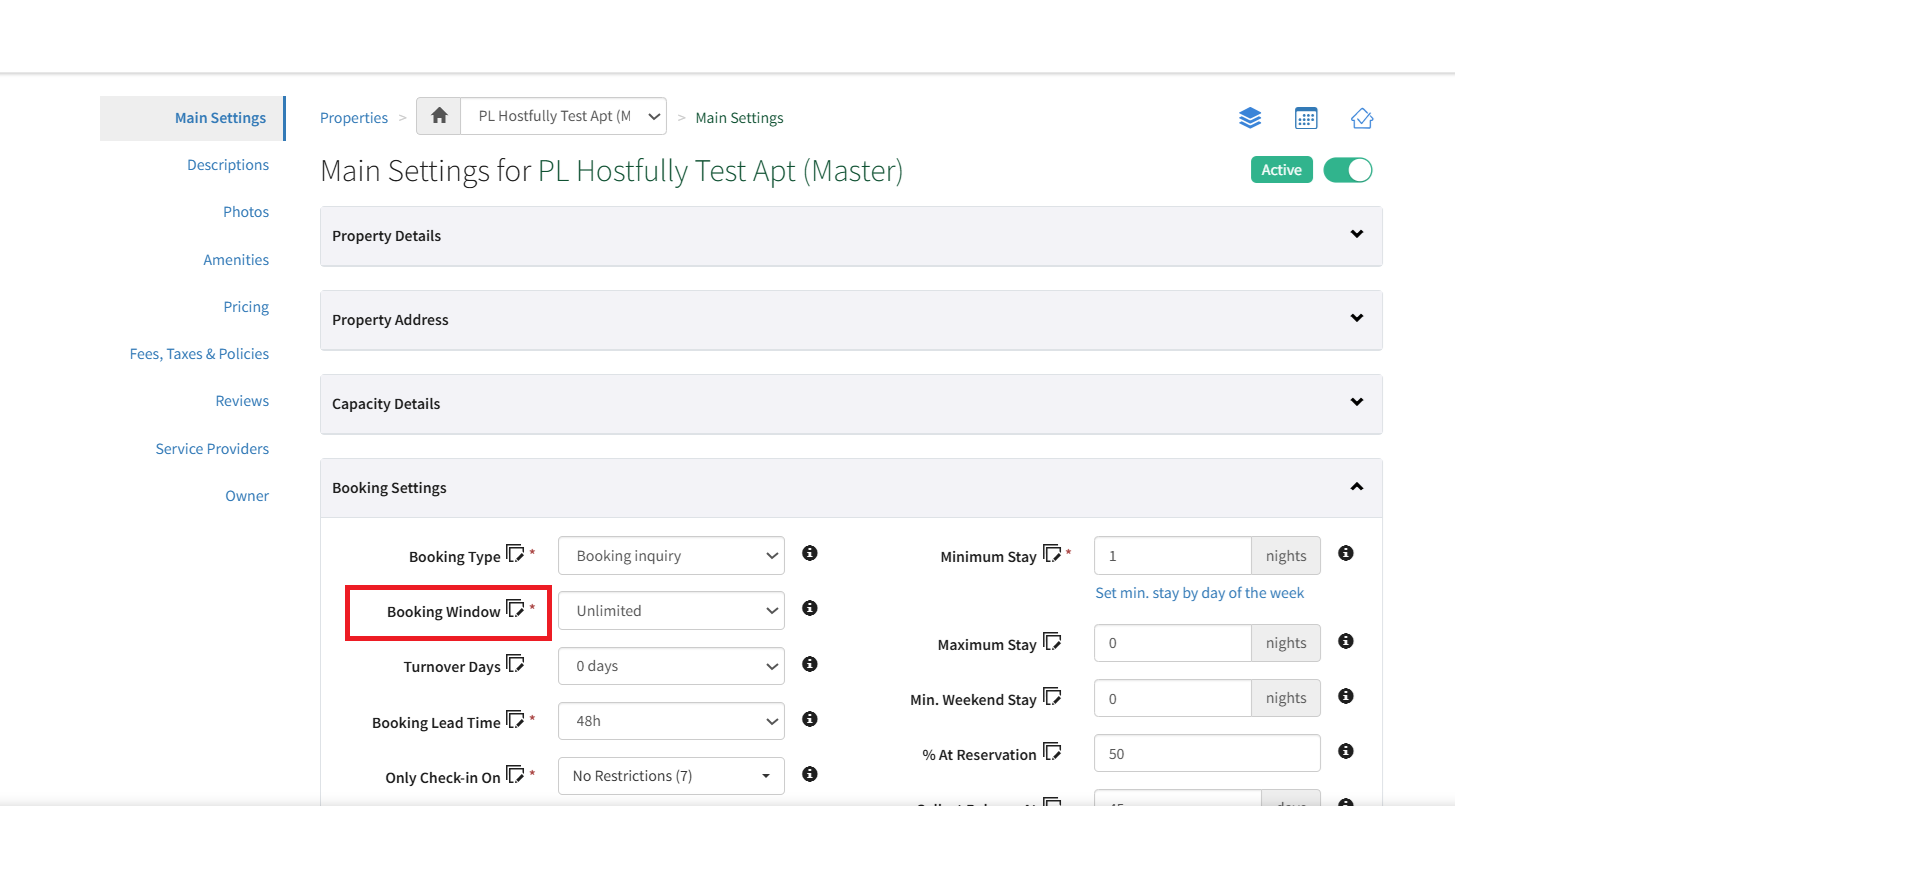Click Set min. stay by day link
Screen dimensions: 1918x887
[x=1199, y=593]
